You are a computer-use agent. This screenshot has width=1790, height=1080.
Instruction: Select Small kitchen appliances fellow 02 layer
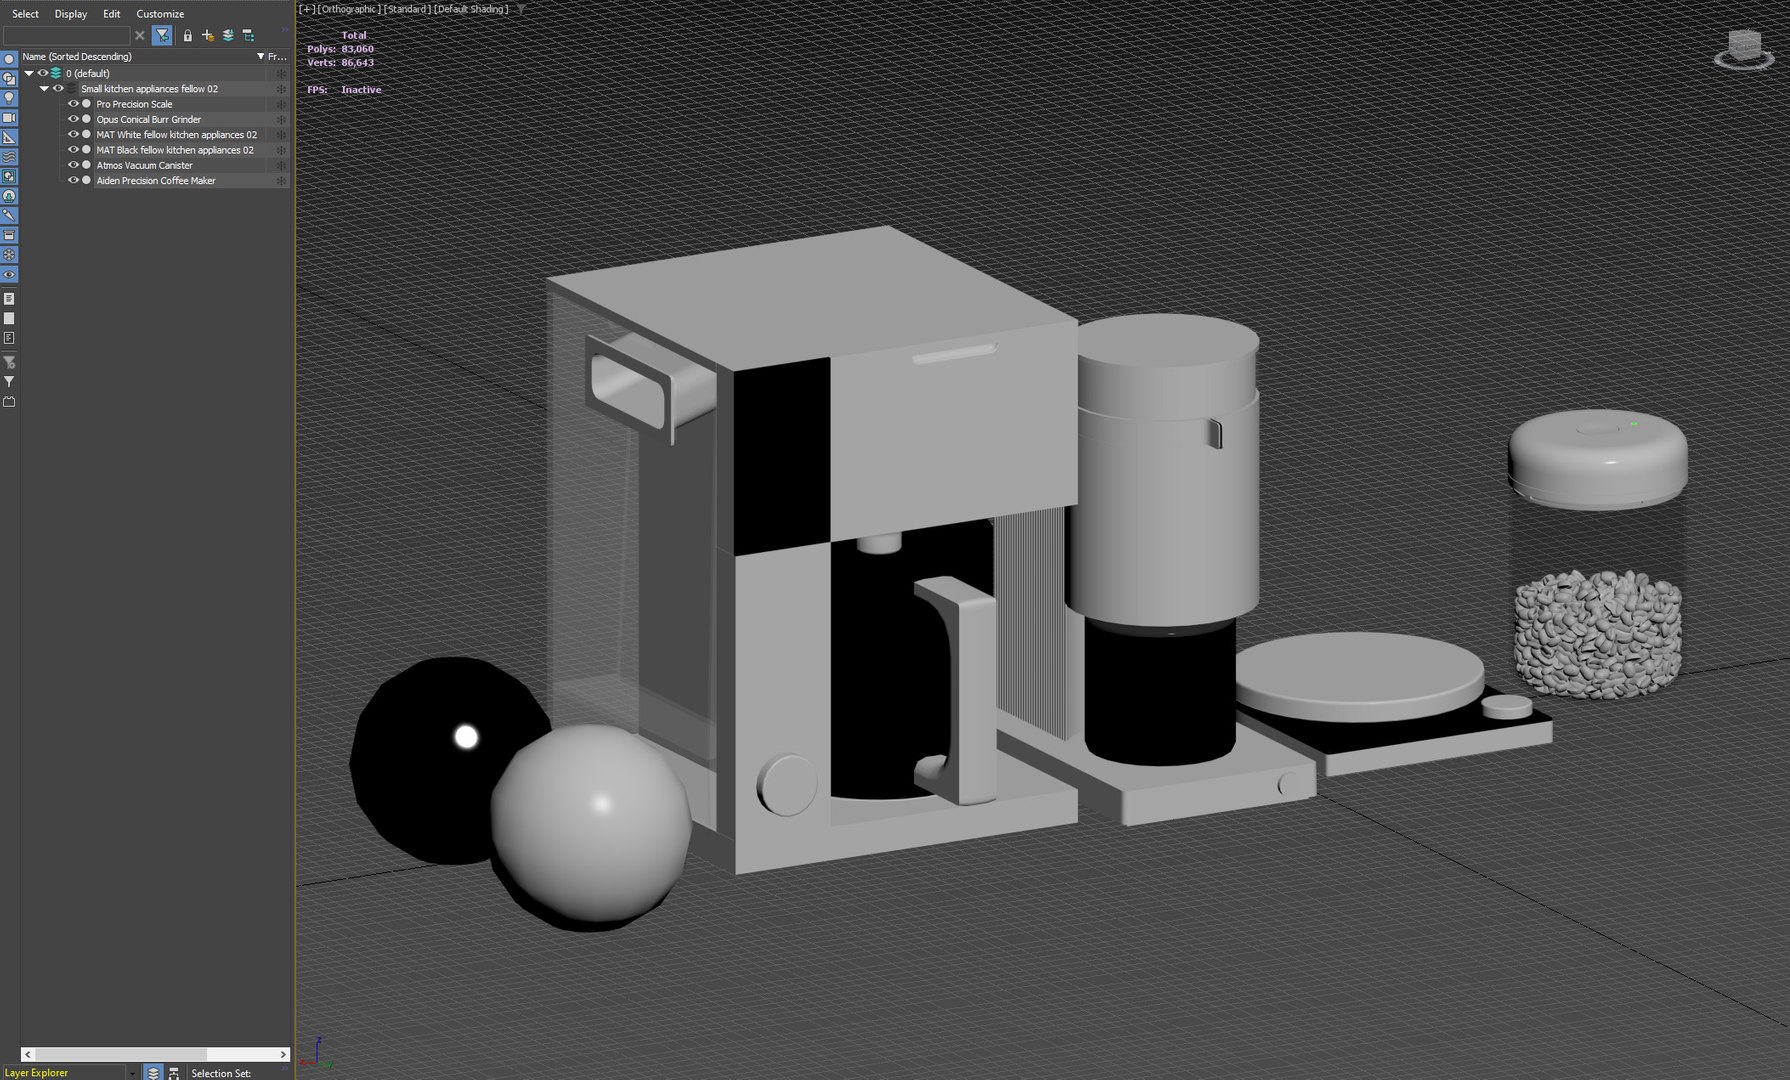click(149, 89)
